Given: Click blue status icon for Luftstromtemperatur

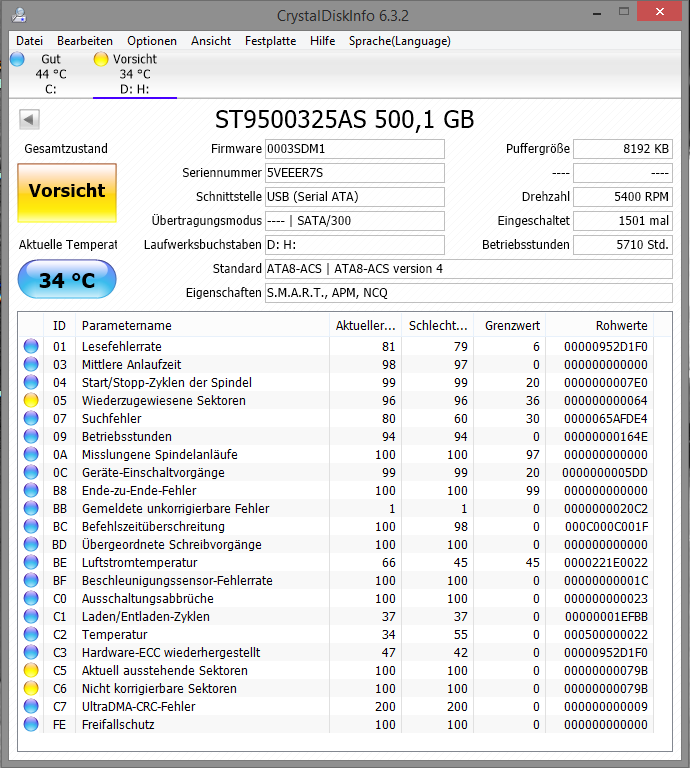Looking at the screenshot, I should click(x=31, y=562).
